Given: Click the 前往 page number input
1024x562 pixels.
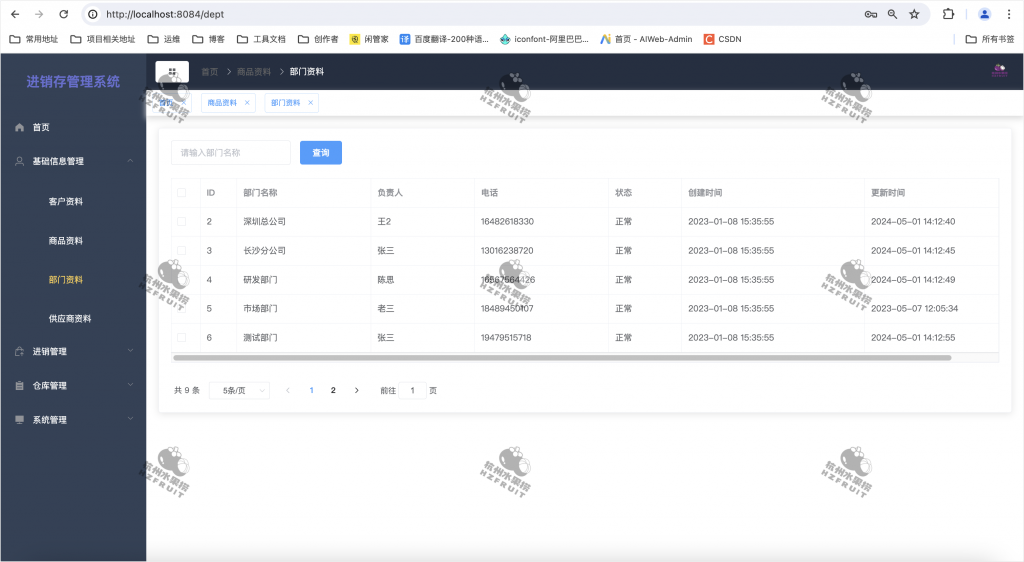Looking at the screenshot, I should [413, 390].
